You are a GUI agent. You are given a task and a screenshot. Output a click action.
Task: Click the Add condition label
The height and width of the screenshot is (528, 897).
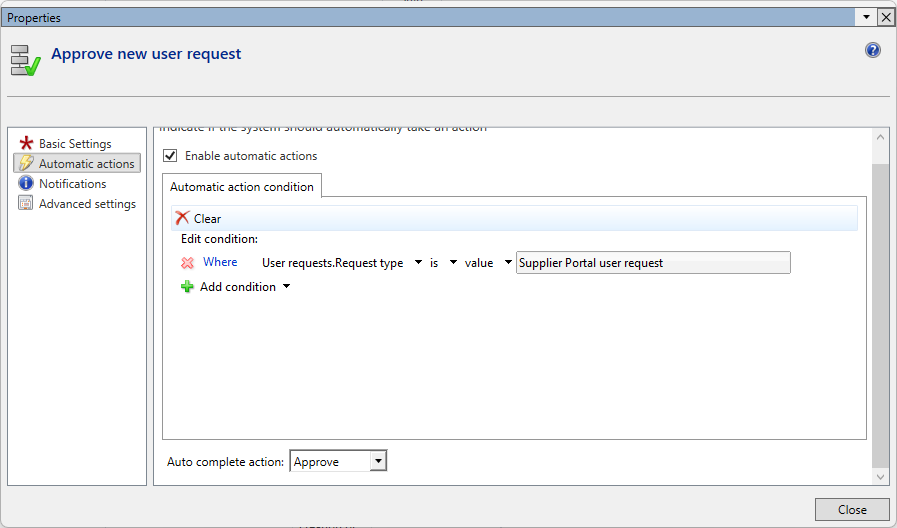[238, 287]
